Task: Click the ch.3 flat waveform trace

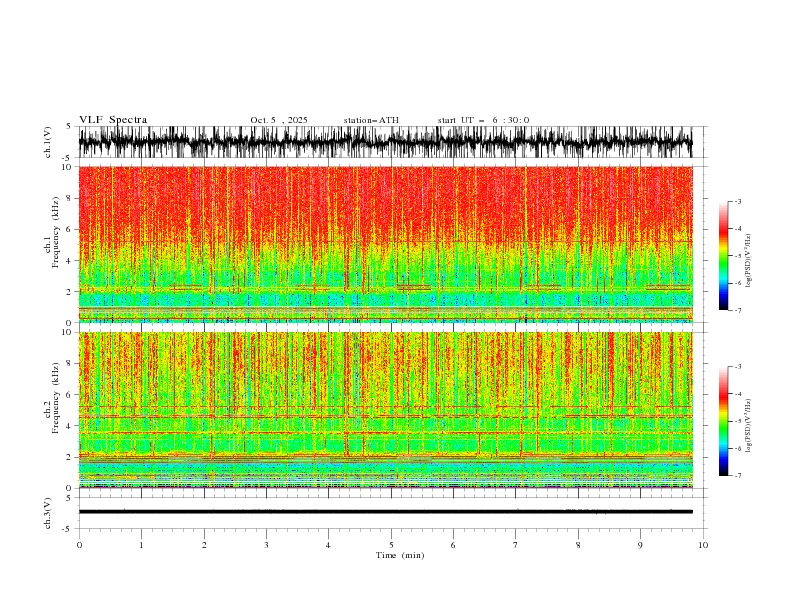Action: pyautogui.click(x=385, y=512)
